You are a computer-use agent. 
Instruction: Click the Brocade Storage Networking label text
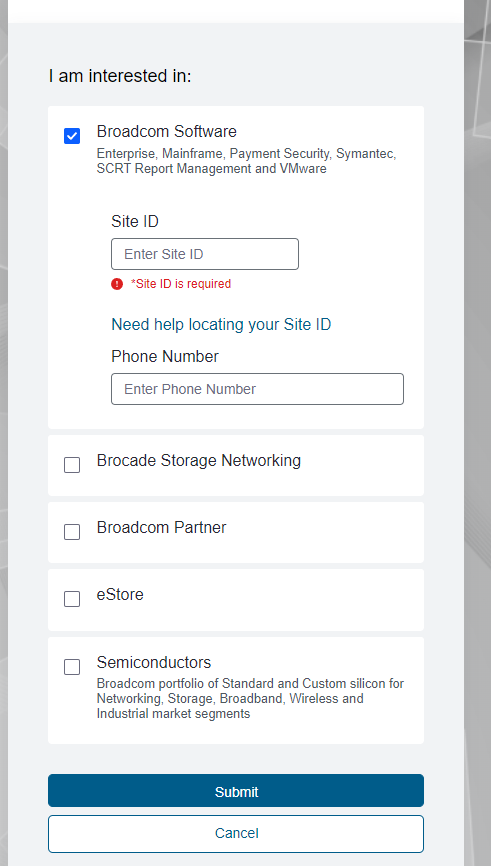click(199, 461)
